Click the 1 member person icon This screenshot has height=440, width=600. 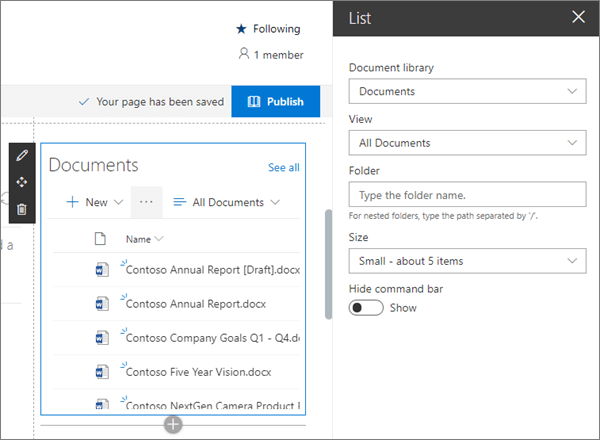[243, 55]
